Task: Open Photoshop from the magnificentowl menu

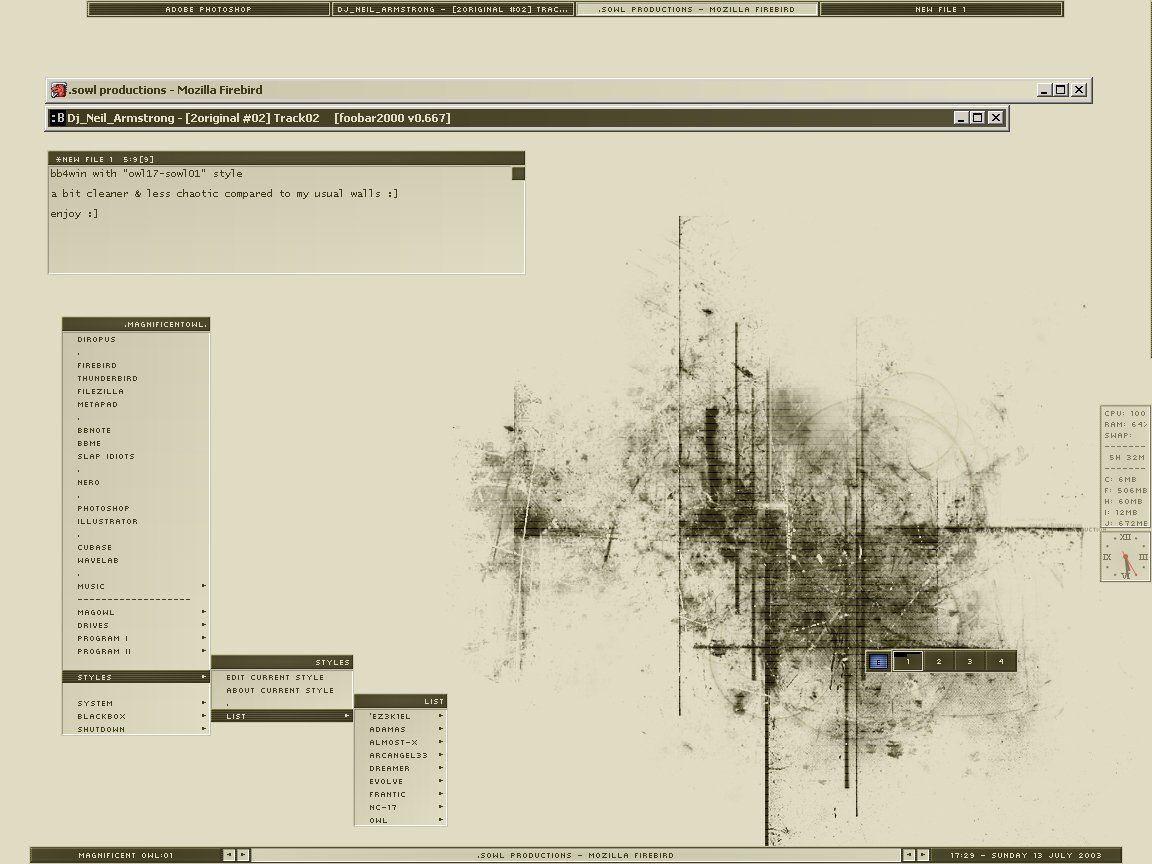Action: (136, 508)
